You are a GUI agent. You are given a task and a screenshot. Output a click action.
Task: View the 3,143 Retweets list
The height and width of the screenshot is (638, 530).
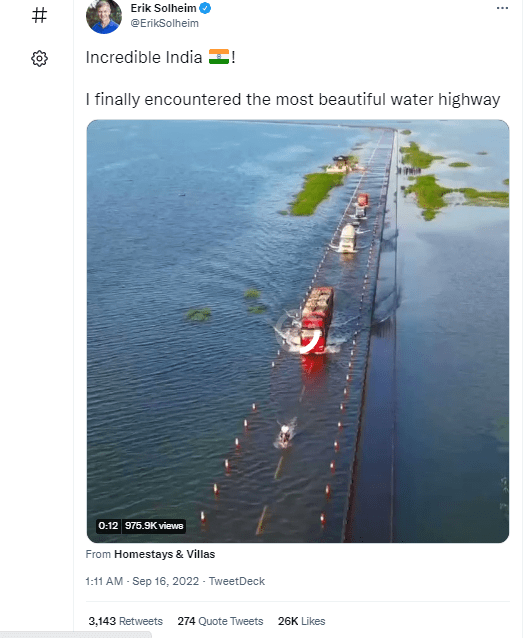(x=125, y=621)
